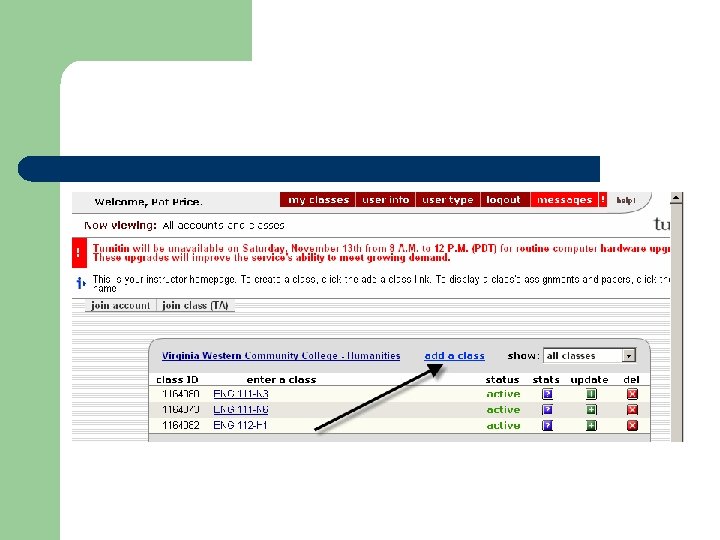Click the red alert icon beside Turnitin notice
The image size is (720, 540).
[x=79, y=253]
